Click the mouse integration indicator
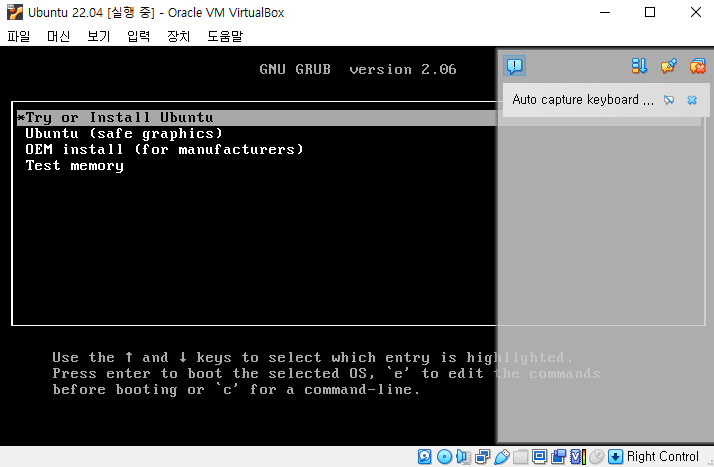Viewport: 714px width, 467px height. coord(597,457)
